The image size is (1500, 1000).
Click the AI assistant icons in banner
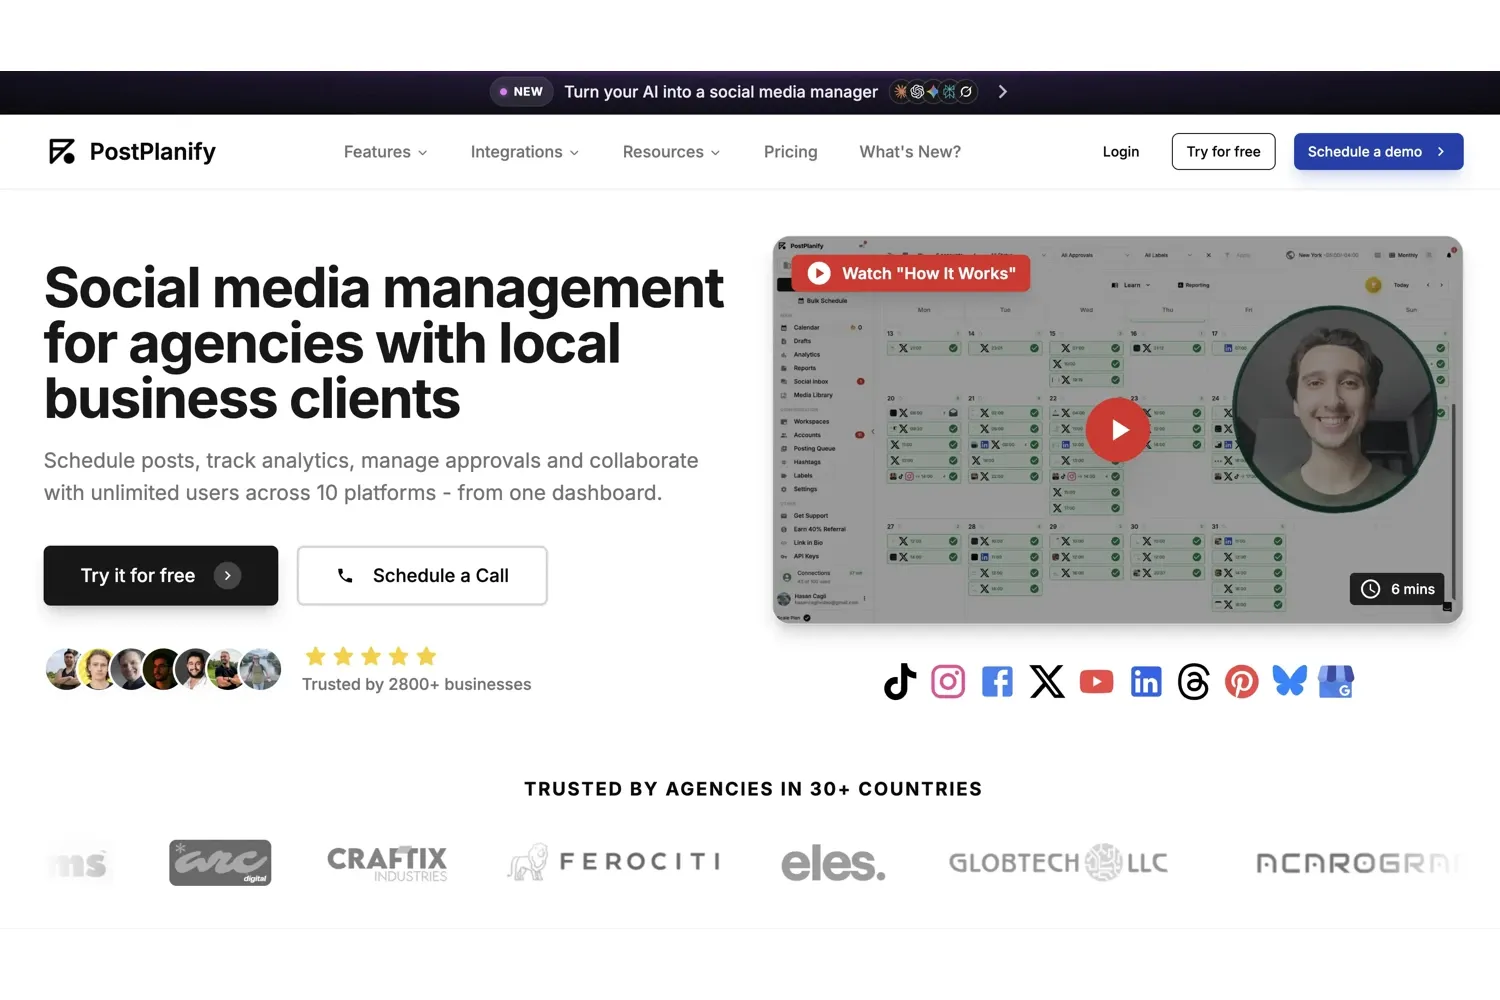(934, 92)
